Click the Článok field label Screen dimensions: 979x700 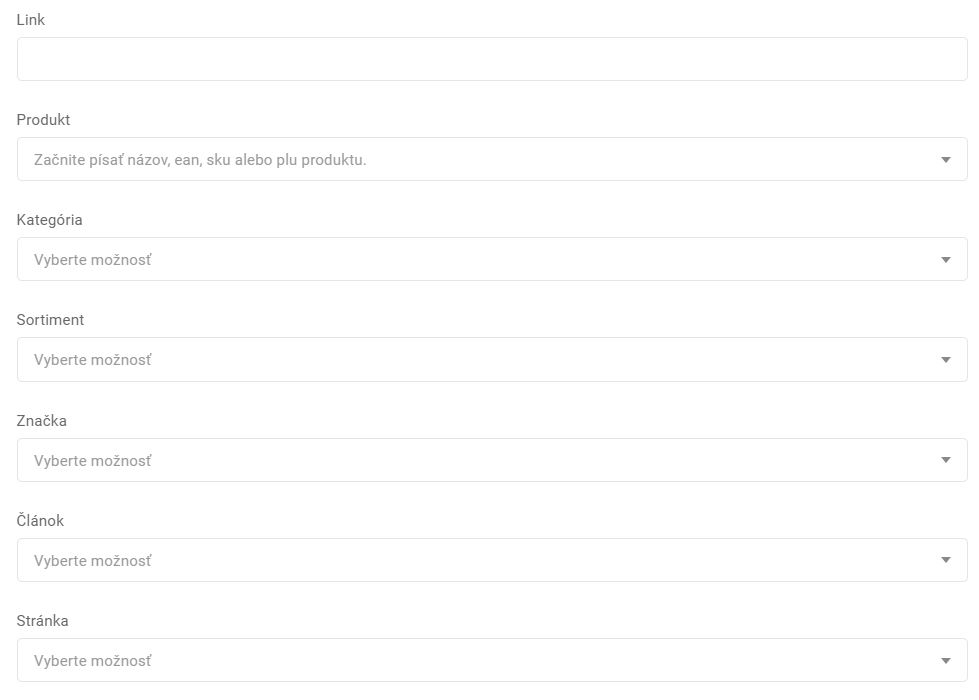coord(40,520)
